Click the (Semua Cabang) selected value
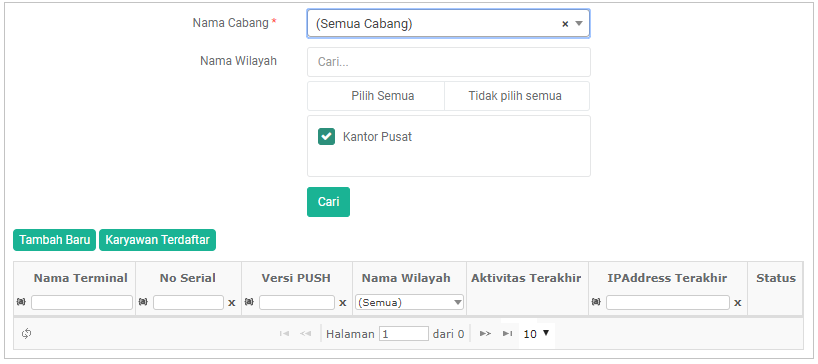The image size is (818, 364). click(364, 24)
